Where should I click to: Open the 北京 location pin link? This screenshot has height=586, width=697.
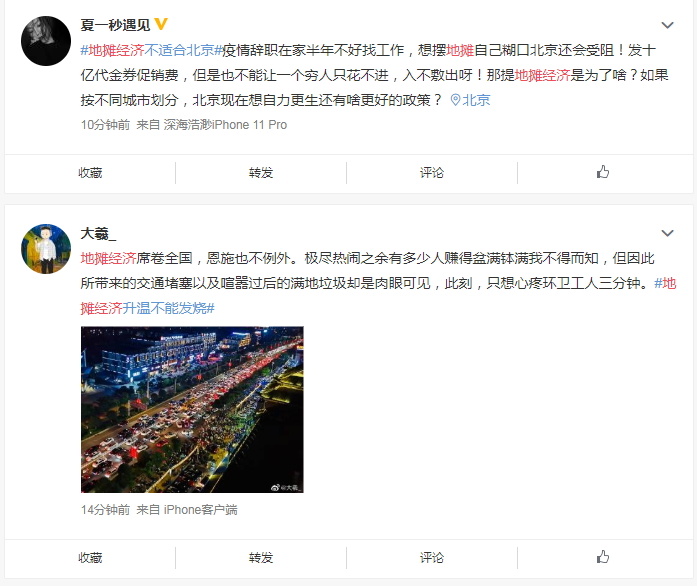point(470,100)
